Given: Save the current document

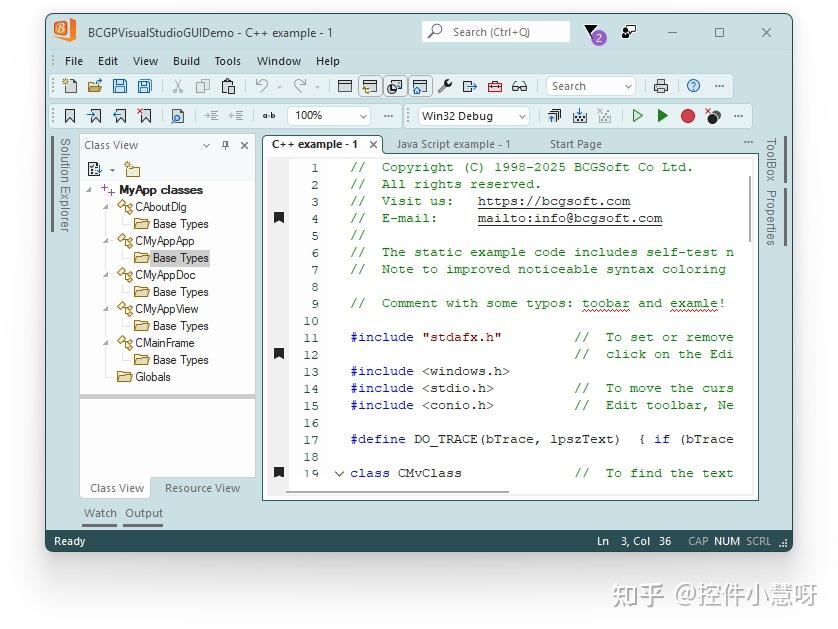Looking at the screenshot, I should point(120,86).
